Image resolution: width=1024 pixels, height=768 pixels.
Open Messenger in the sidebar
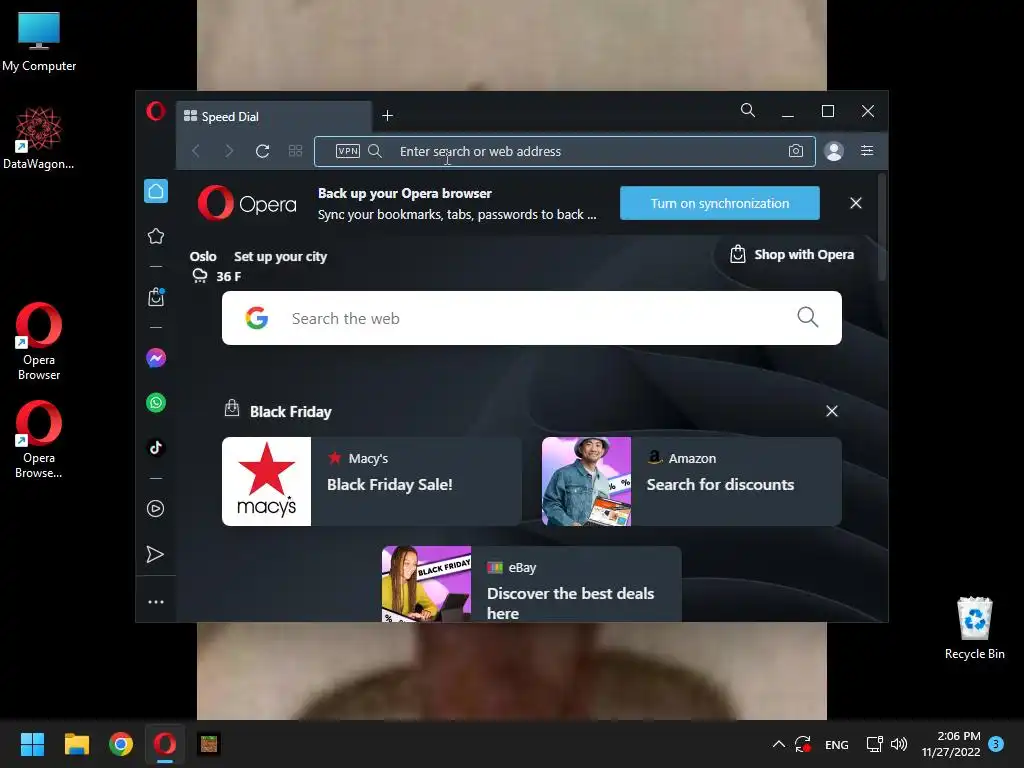coord(156,358)
